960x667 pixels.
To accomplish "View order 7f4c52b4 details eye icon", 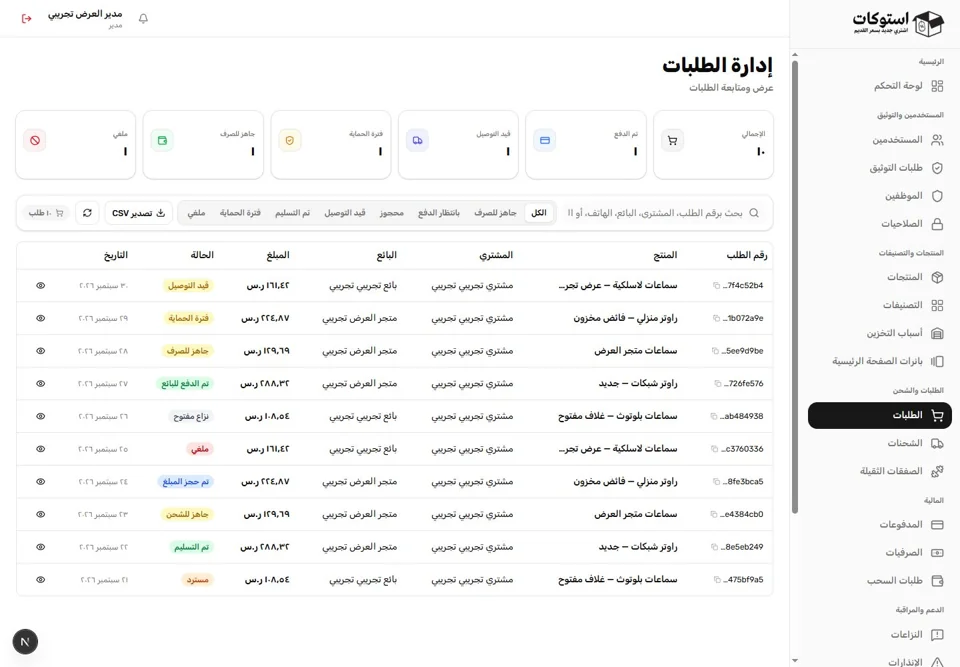I will 40,285.
